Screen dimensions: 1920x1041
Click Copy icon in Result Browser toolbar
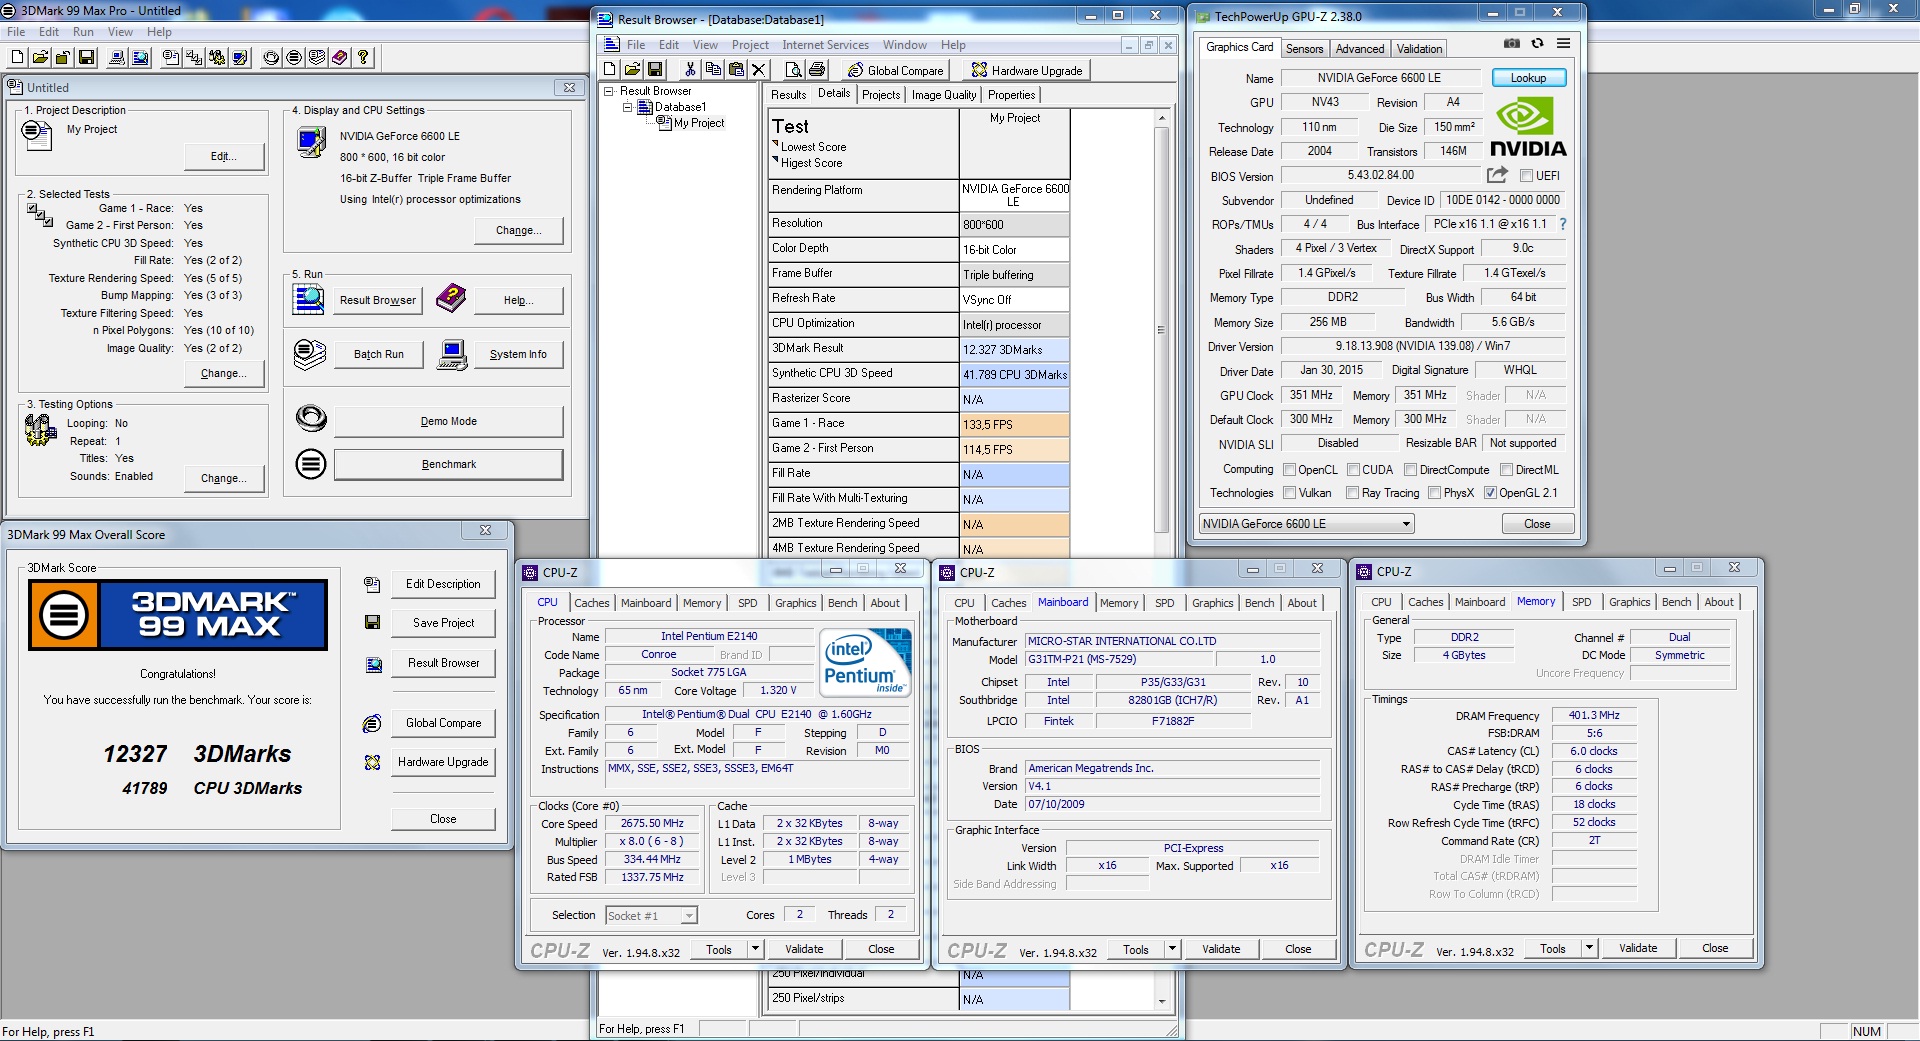click(x=713, y=69)
